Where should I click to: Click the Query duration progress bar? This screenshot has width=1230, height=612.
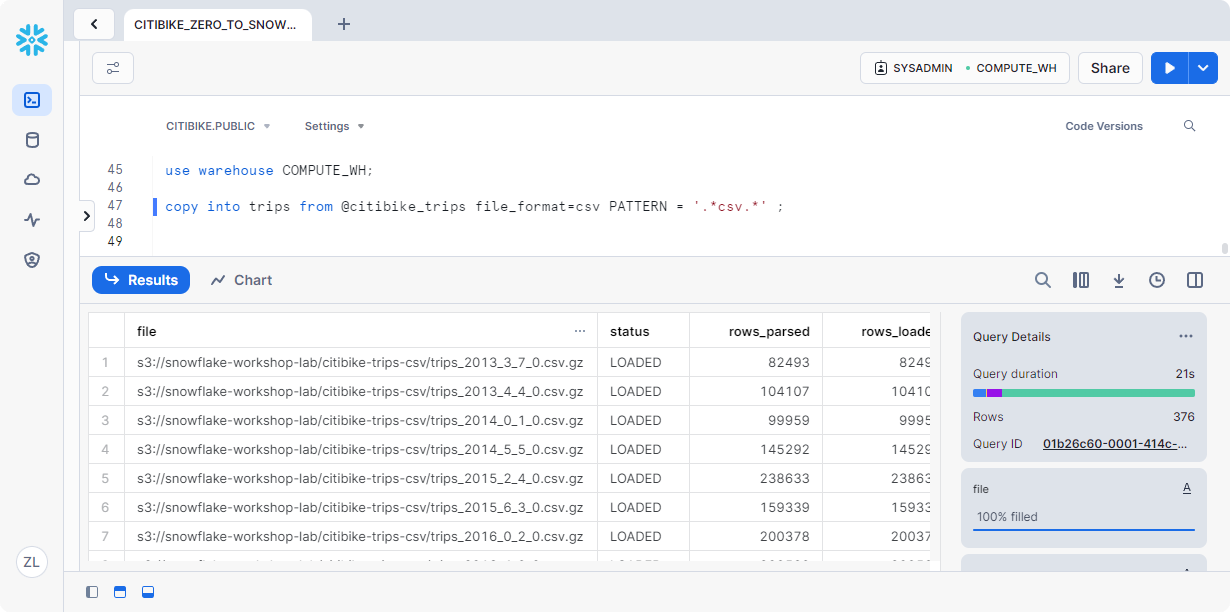point(1083,393)
